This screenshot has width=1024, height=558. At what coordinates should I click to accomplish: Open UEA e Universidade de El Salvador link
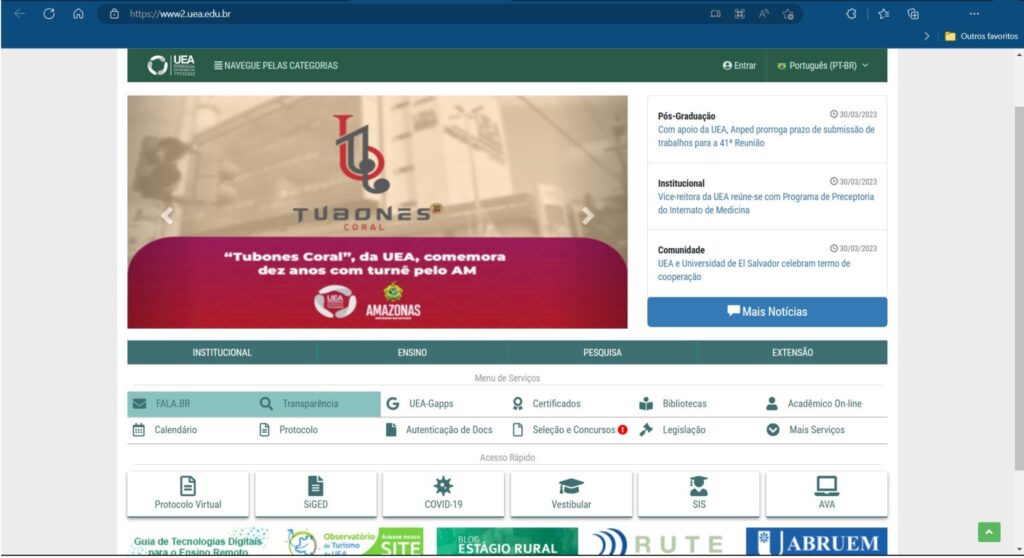tap(754, 270)
